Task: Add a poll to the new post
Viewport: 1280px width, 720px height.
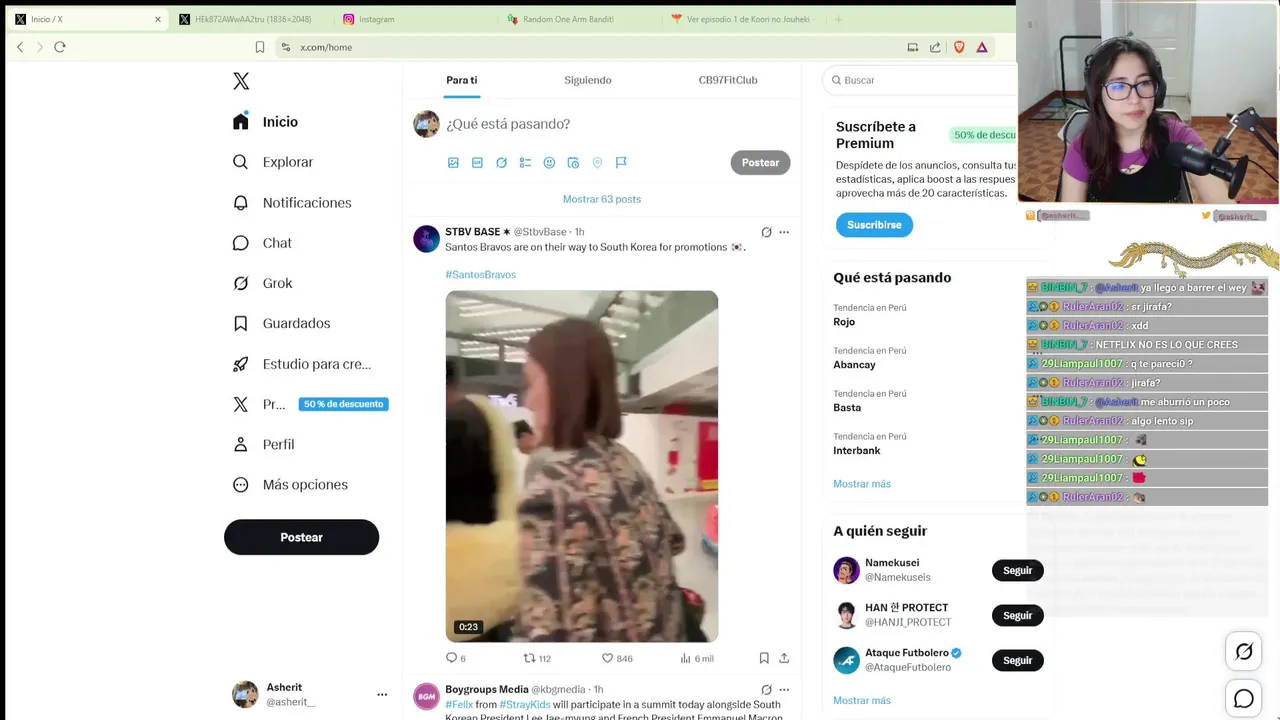Action: (525, 162)
